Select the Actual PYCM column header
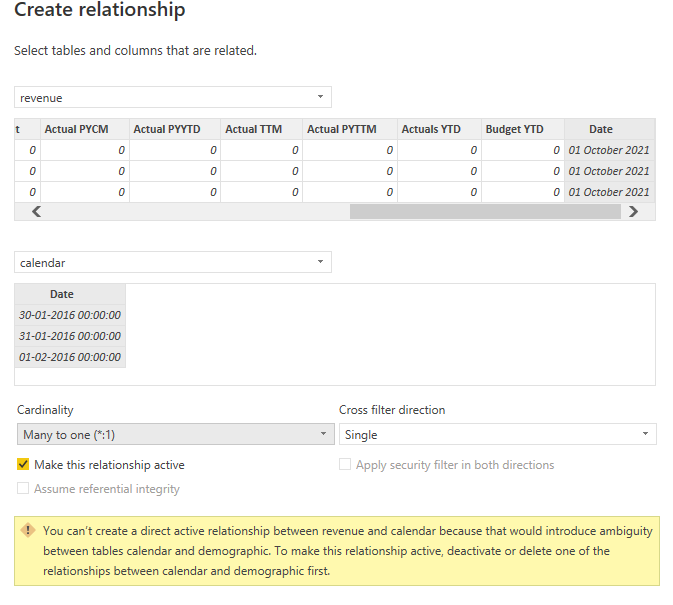The height and width of the screenshot is (605, 673). click(x=85, y=129)
